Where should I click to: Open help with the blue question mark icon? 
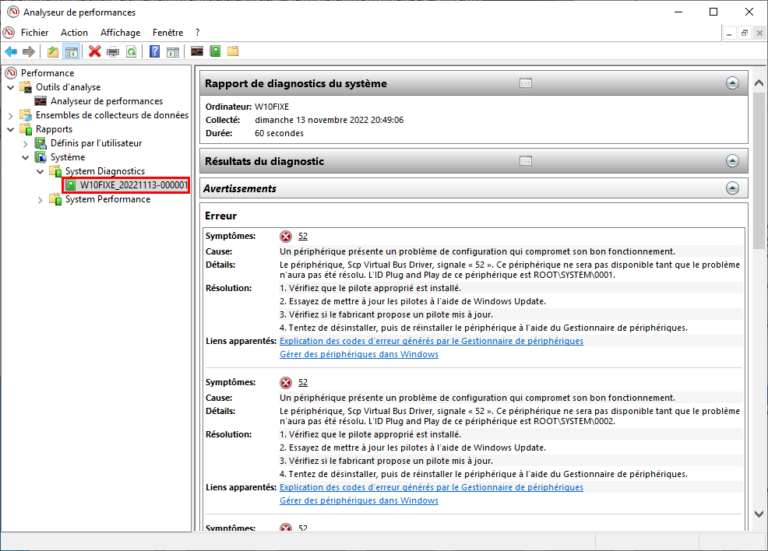(x=155, y=51)
